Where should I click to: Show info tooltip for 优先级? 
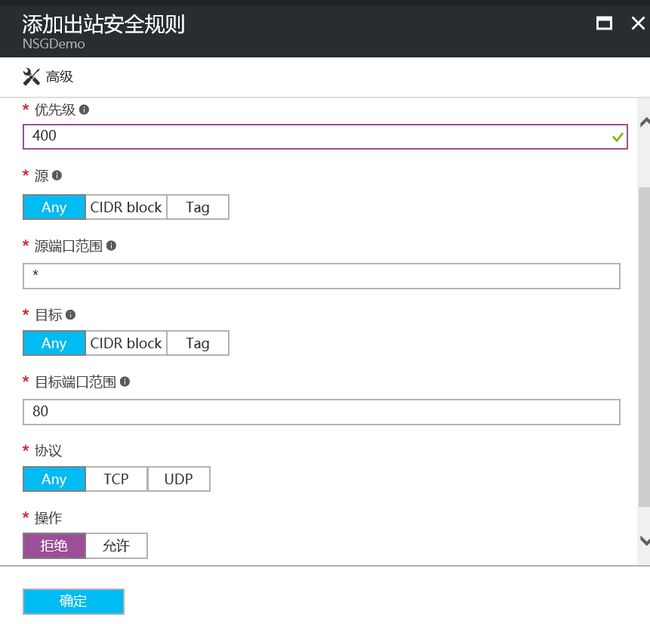84,109
